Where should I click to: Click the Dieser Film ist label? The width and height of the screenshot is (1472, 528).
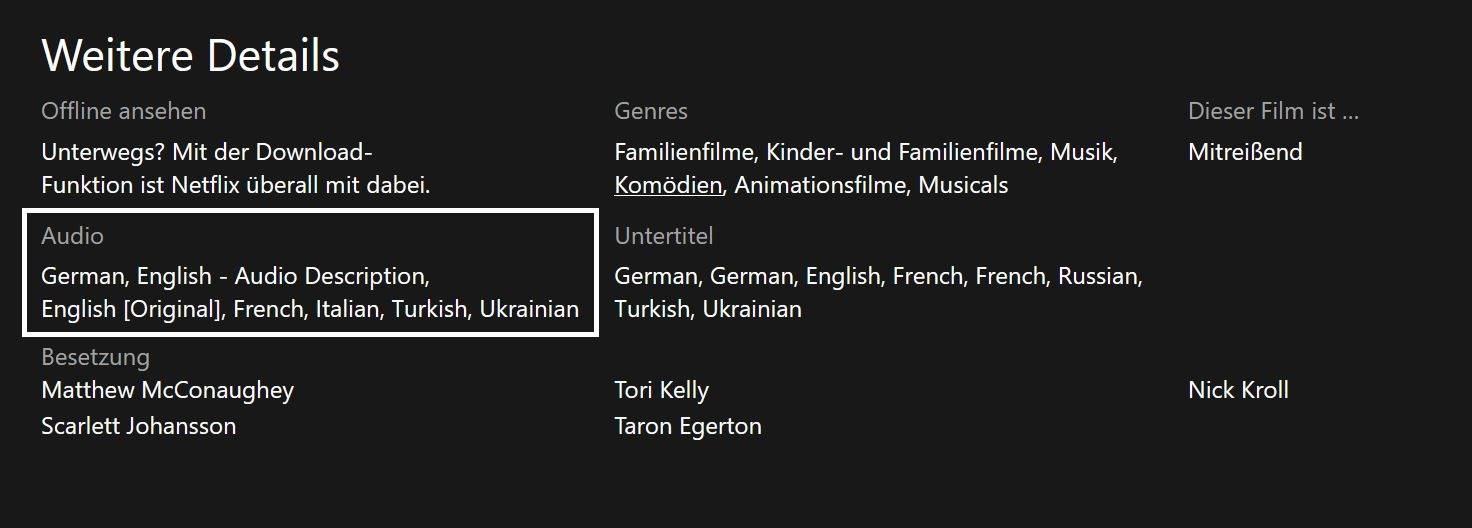coord(1273,111)
